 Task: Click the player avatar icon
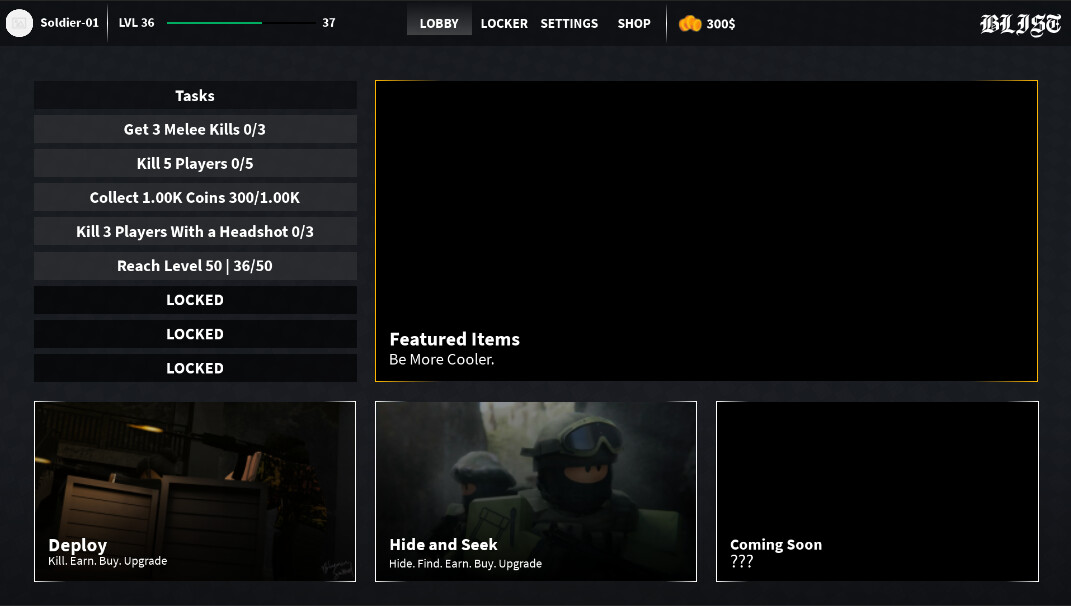pos(20,22)
